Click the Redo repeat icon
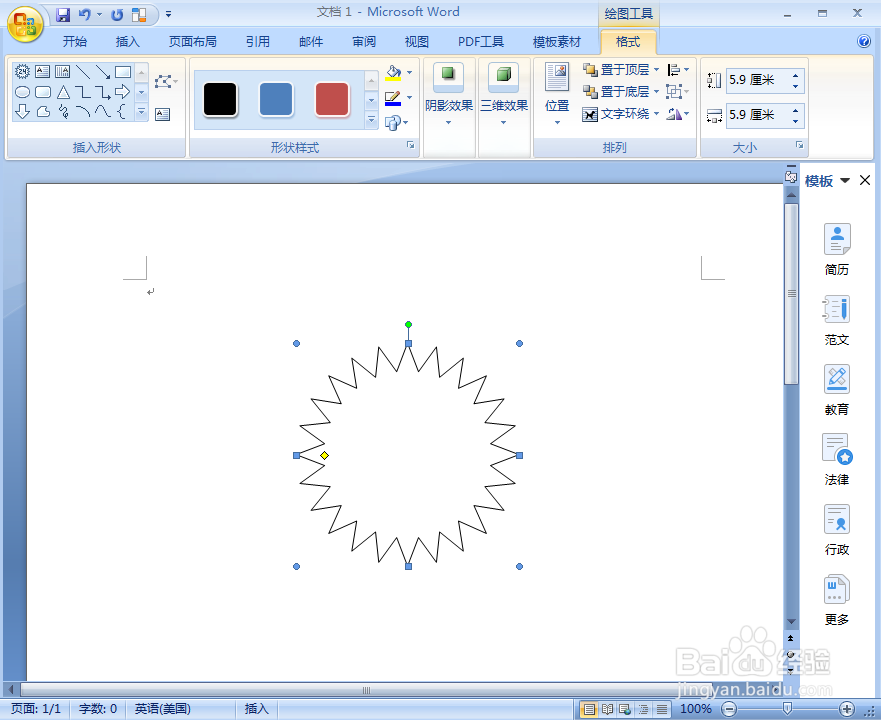This screenshot has height=720, width=881. (x=117, y=15)
